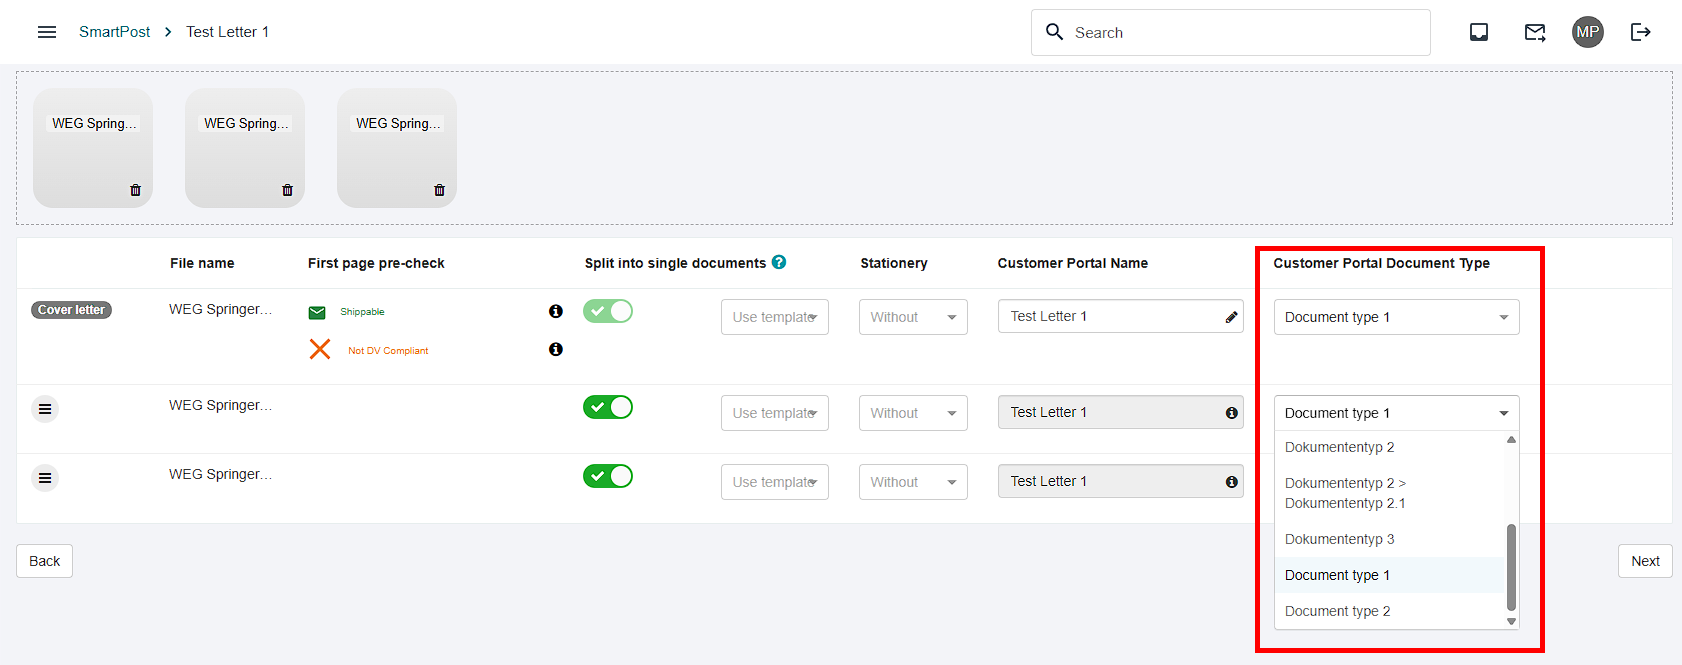Open first WEG Spring document thumbnail
This screenshot has height=665, width=1682.
pos(93,148)
